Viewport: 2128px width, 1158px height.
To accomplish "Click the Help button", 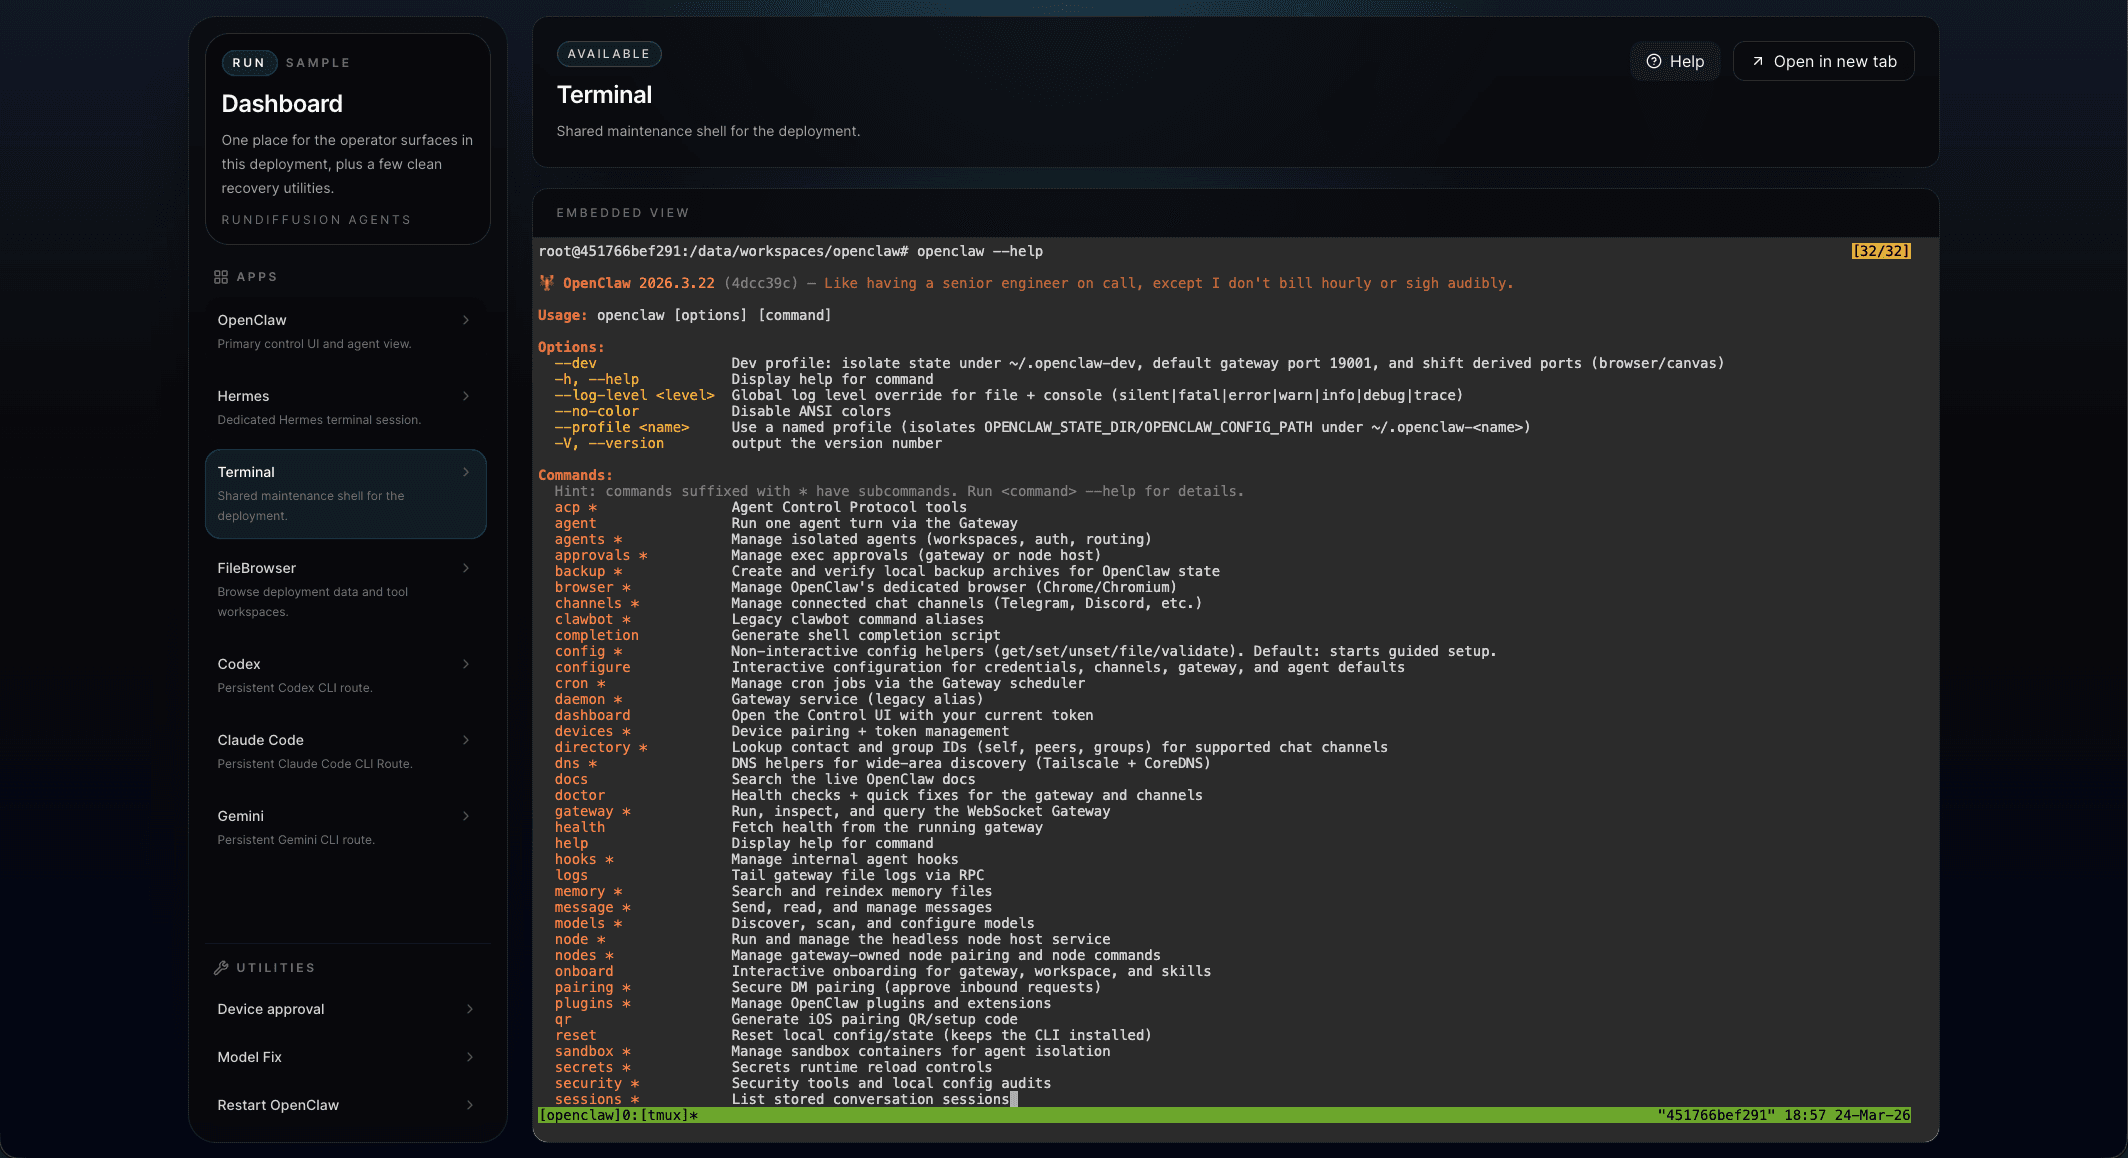I will tap(1675, 61).
